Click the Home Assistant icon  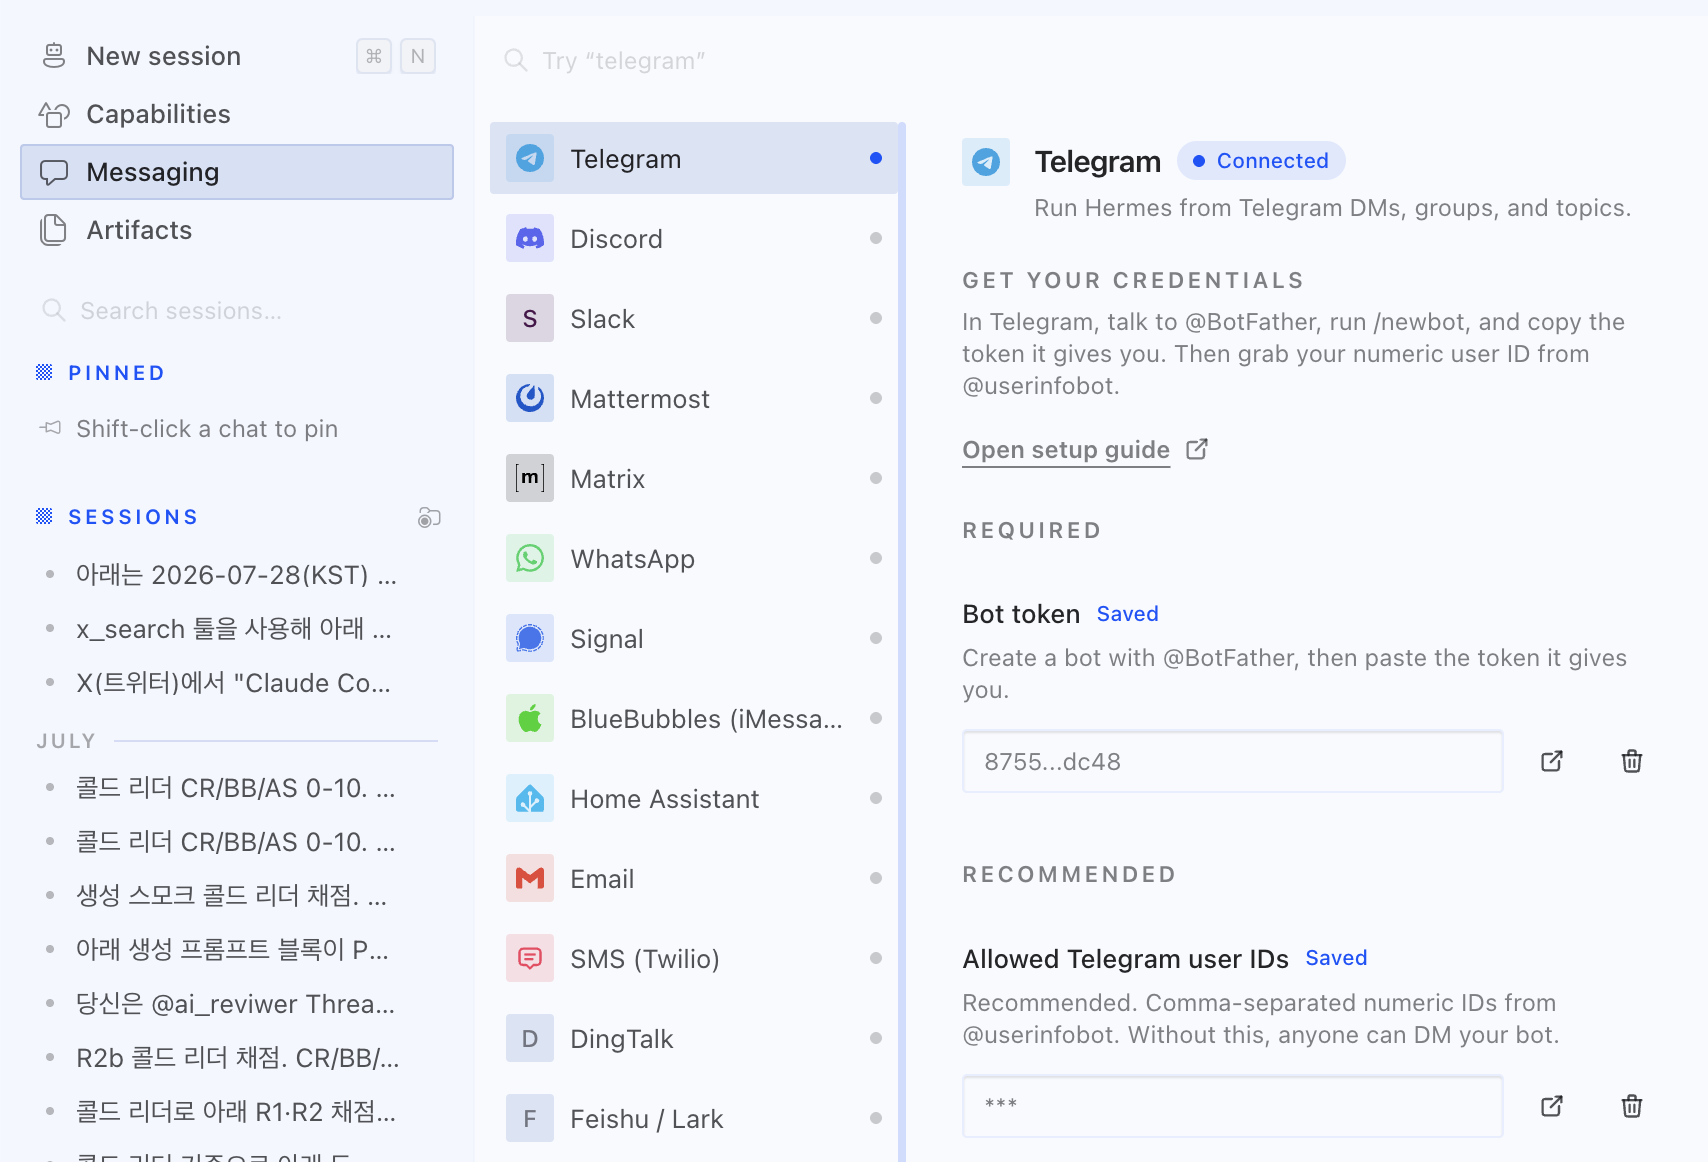(x=530, y=798)
